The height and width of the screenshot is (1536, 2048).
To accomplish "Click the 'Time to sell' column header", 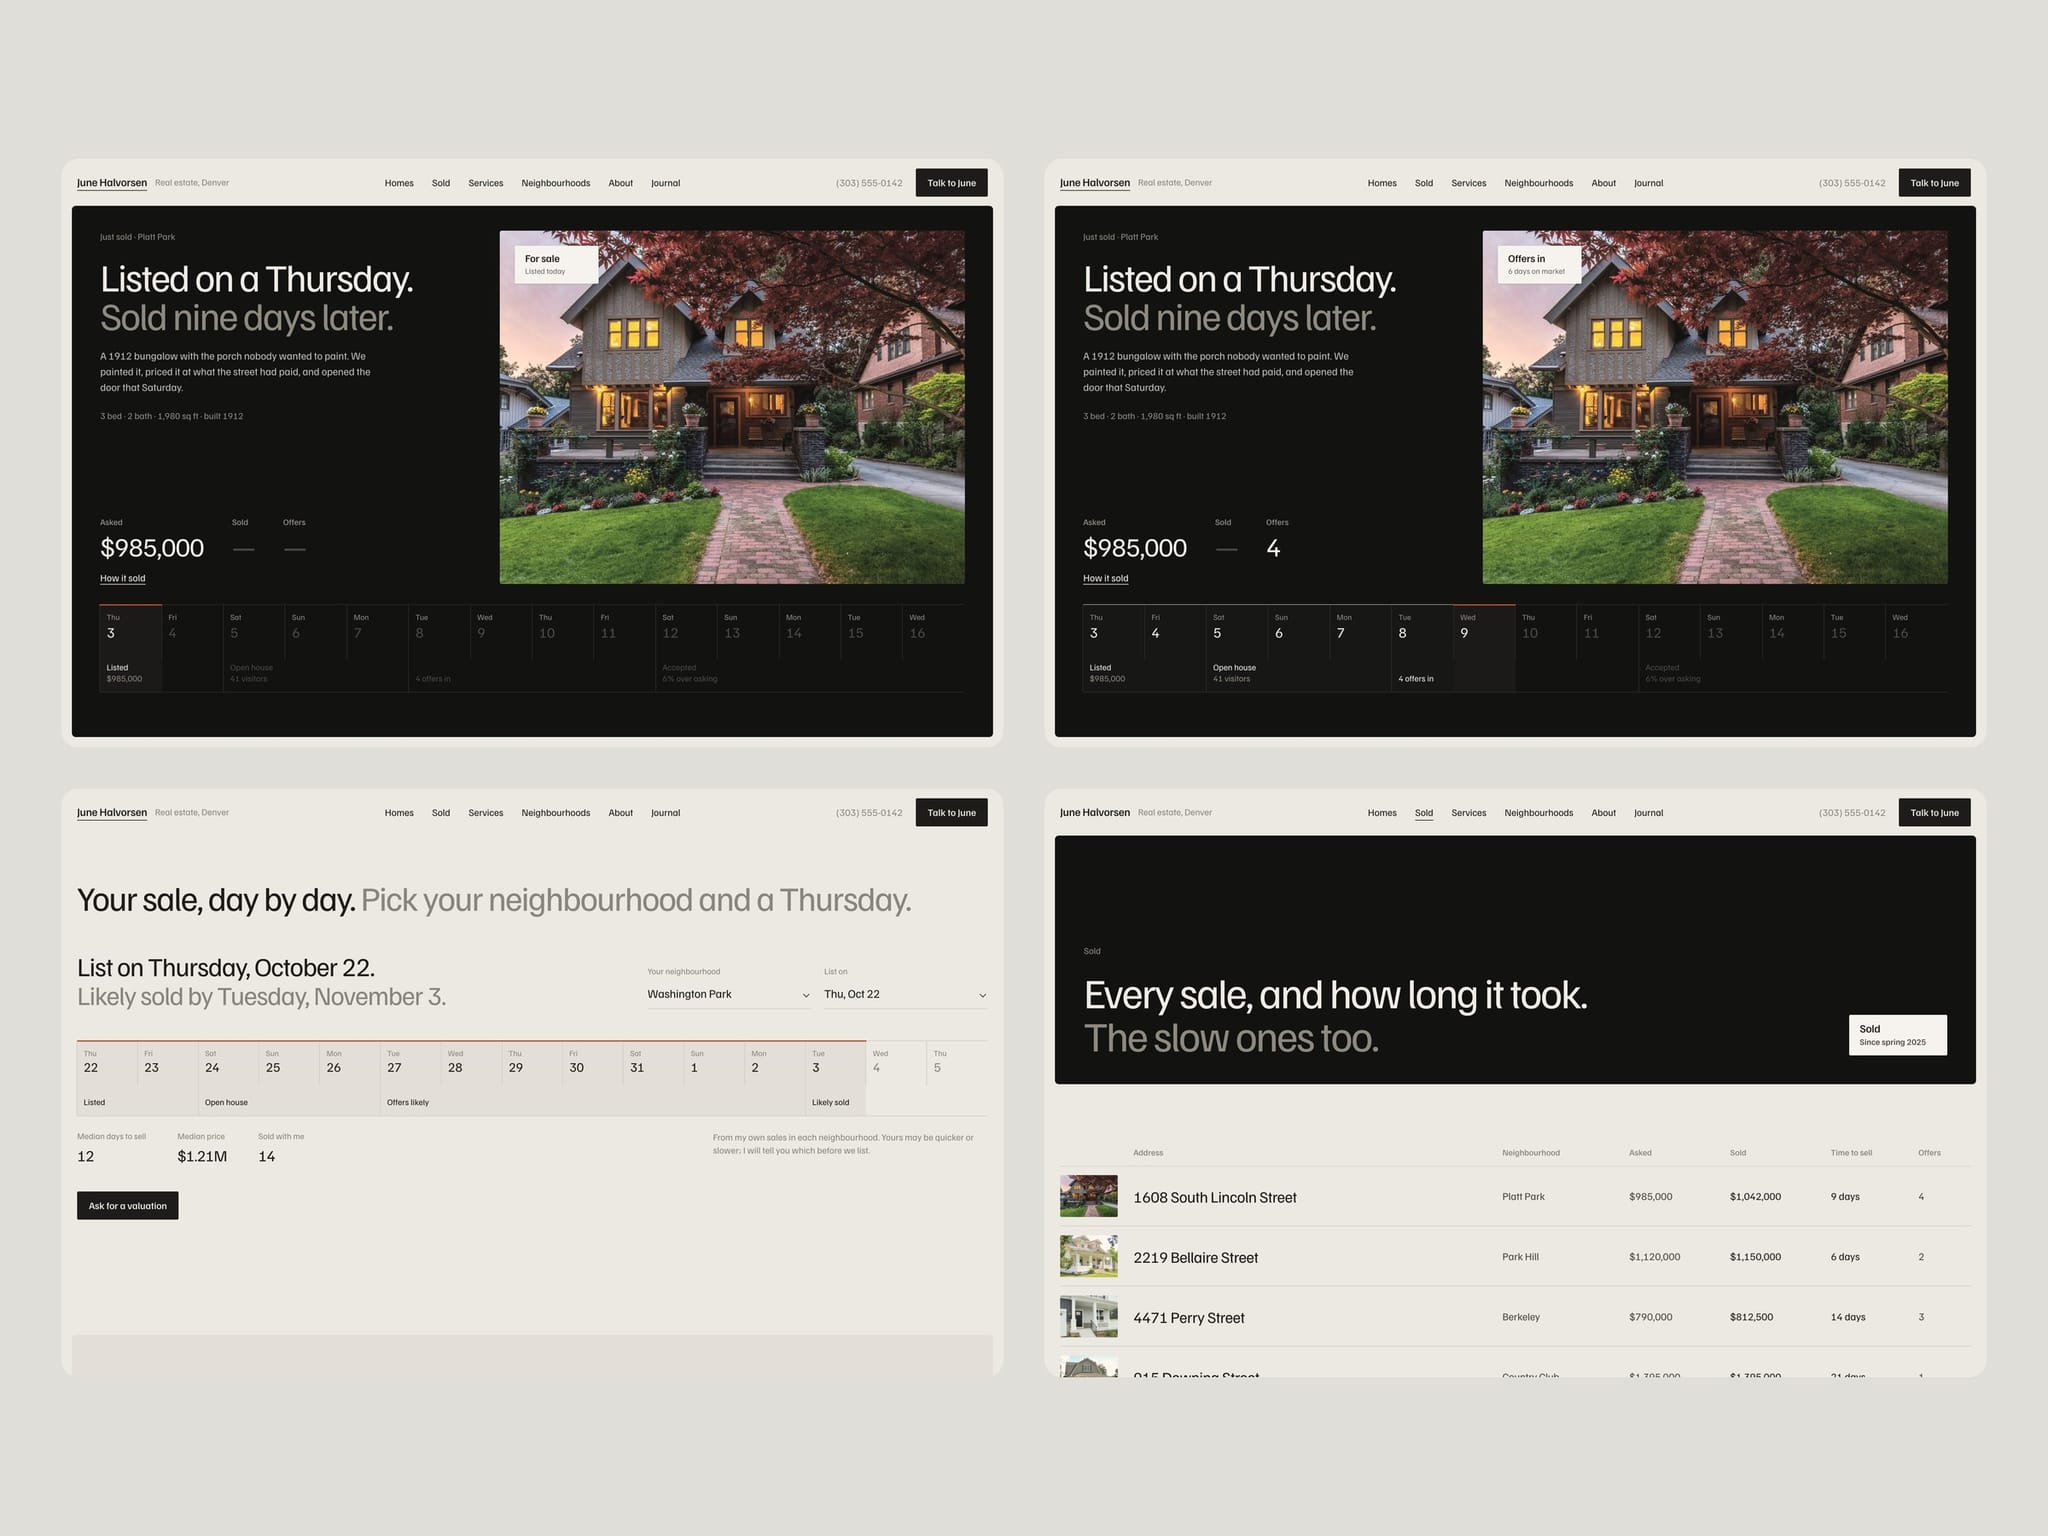I will 1851,1153.
